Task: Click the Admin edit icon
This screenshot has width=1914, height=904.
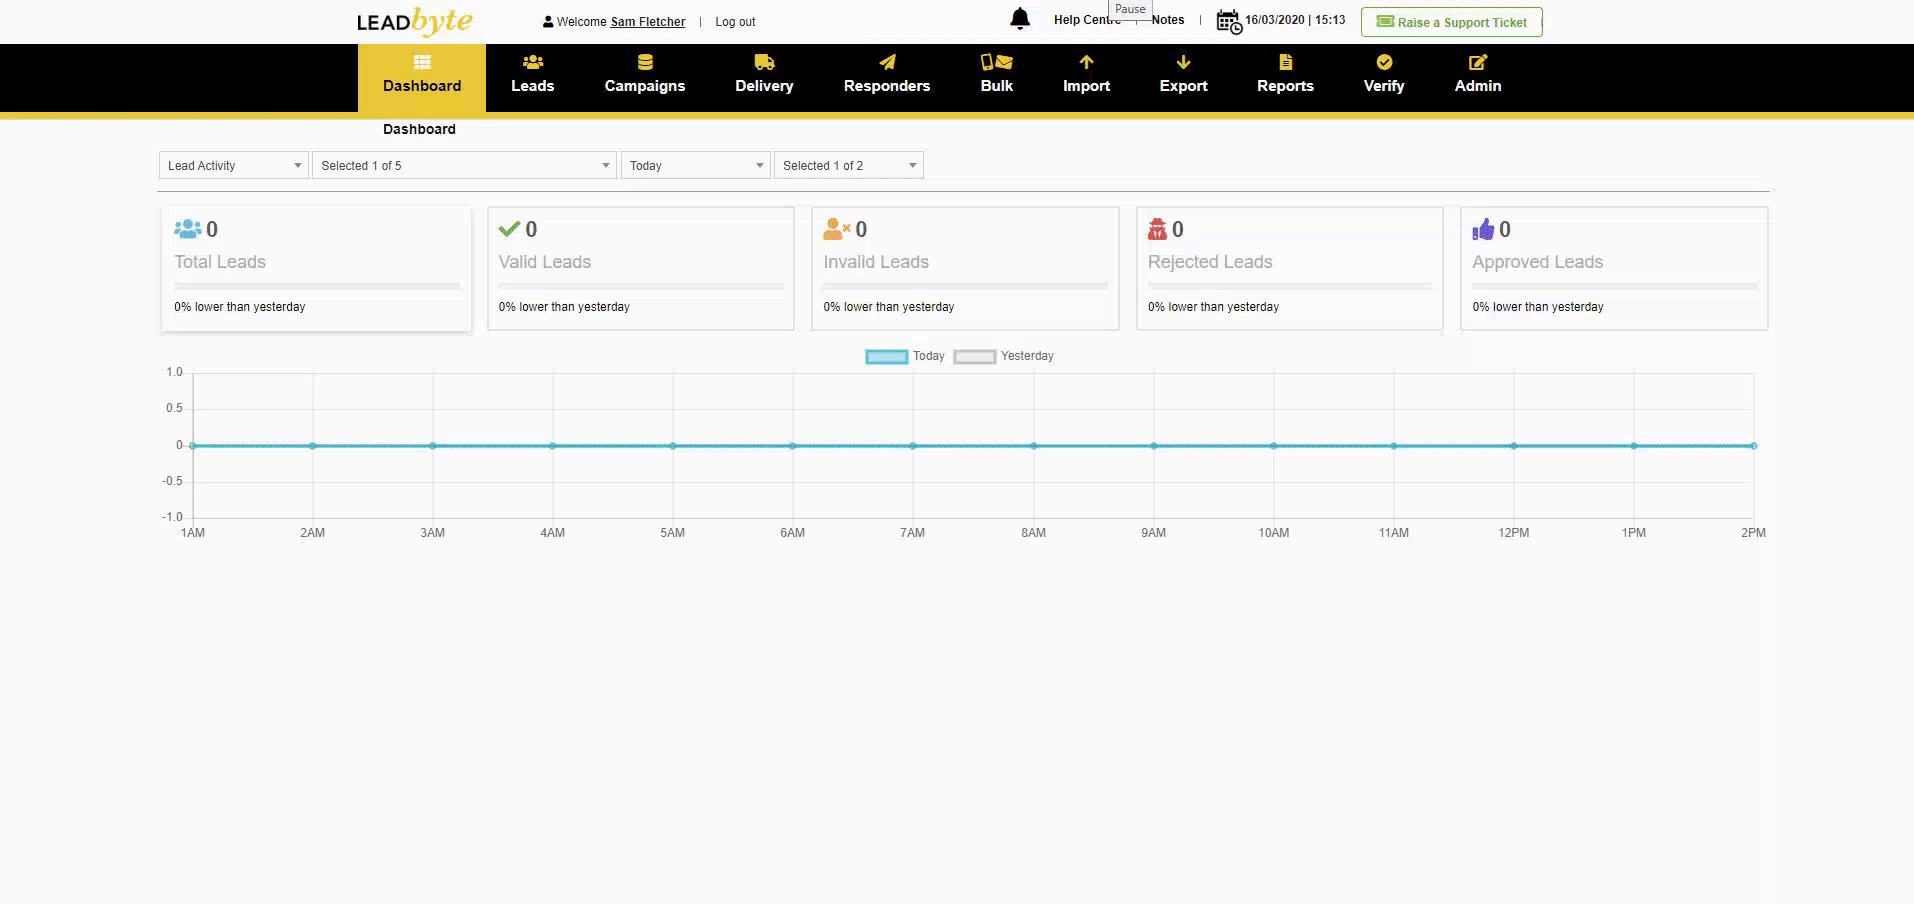Action: coord(1478,62)
